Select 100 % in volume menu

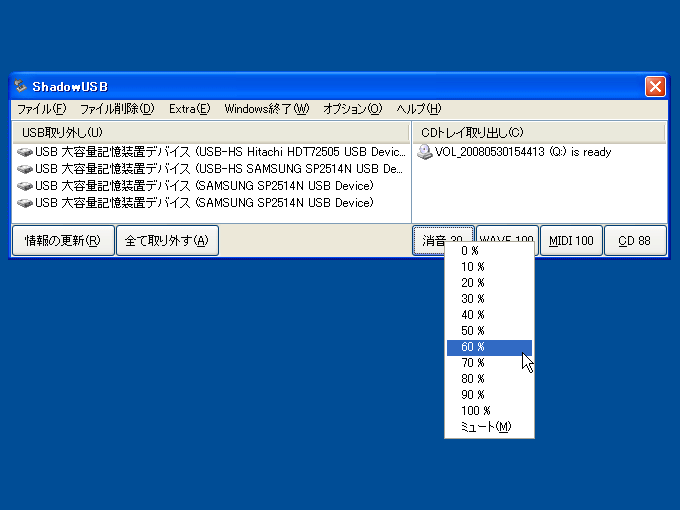(489, 411)
